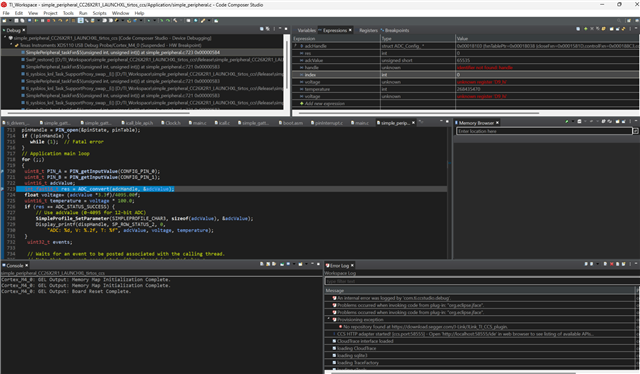Click the Save icon in main toolbar
This screenshot has height=374, width=640.
(x=16, y=20)
